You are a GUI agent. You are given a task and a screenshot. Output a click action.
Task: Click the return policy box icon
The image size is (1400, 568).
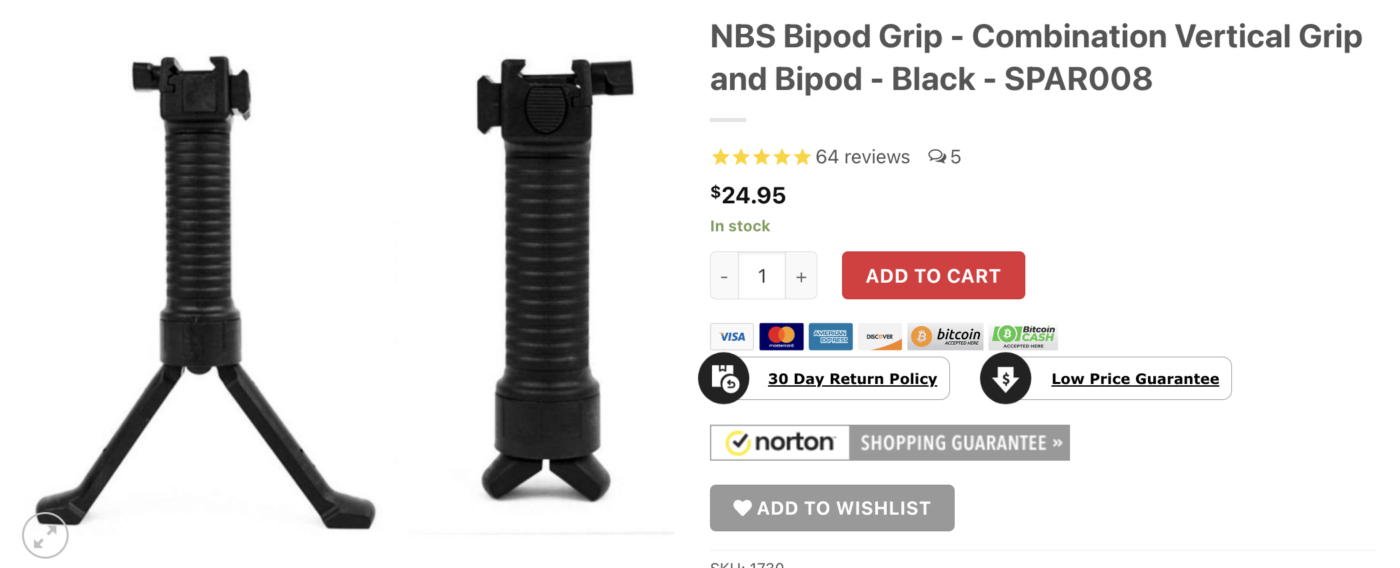[723, 378]
